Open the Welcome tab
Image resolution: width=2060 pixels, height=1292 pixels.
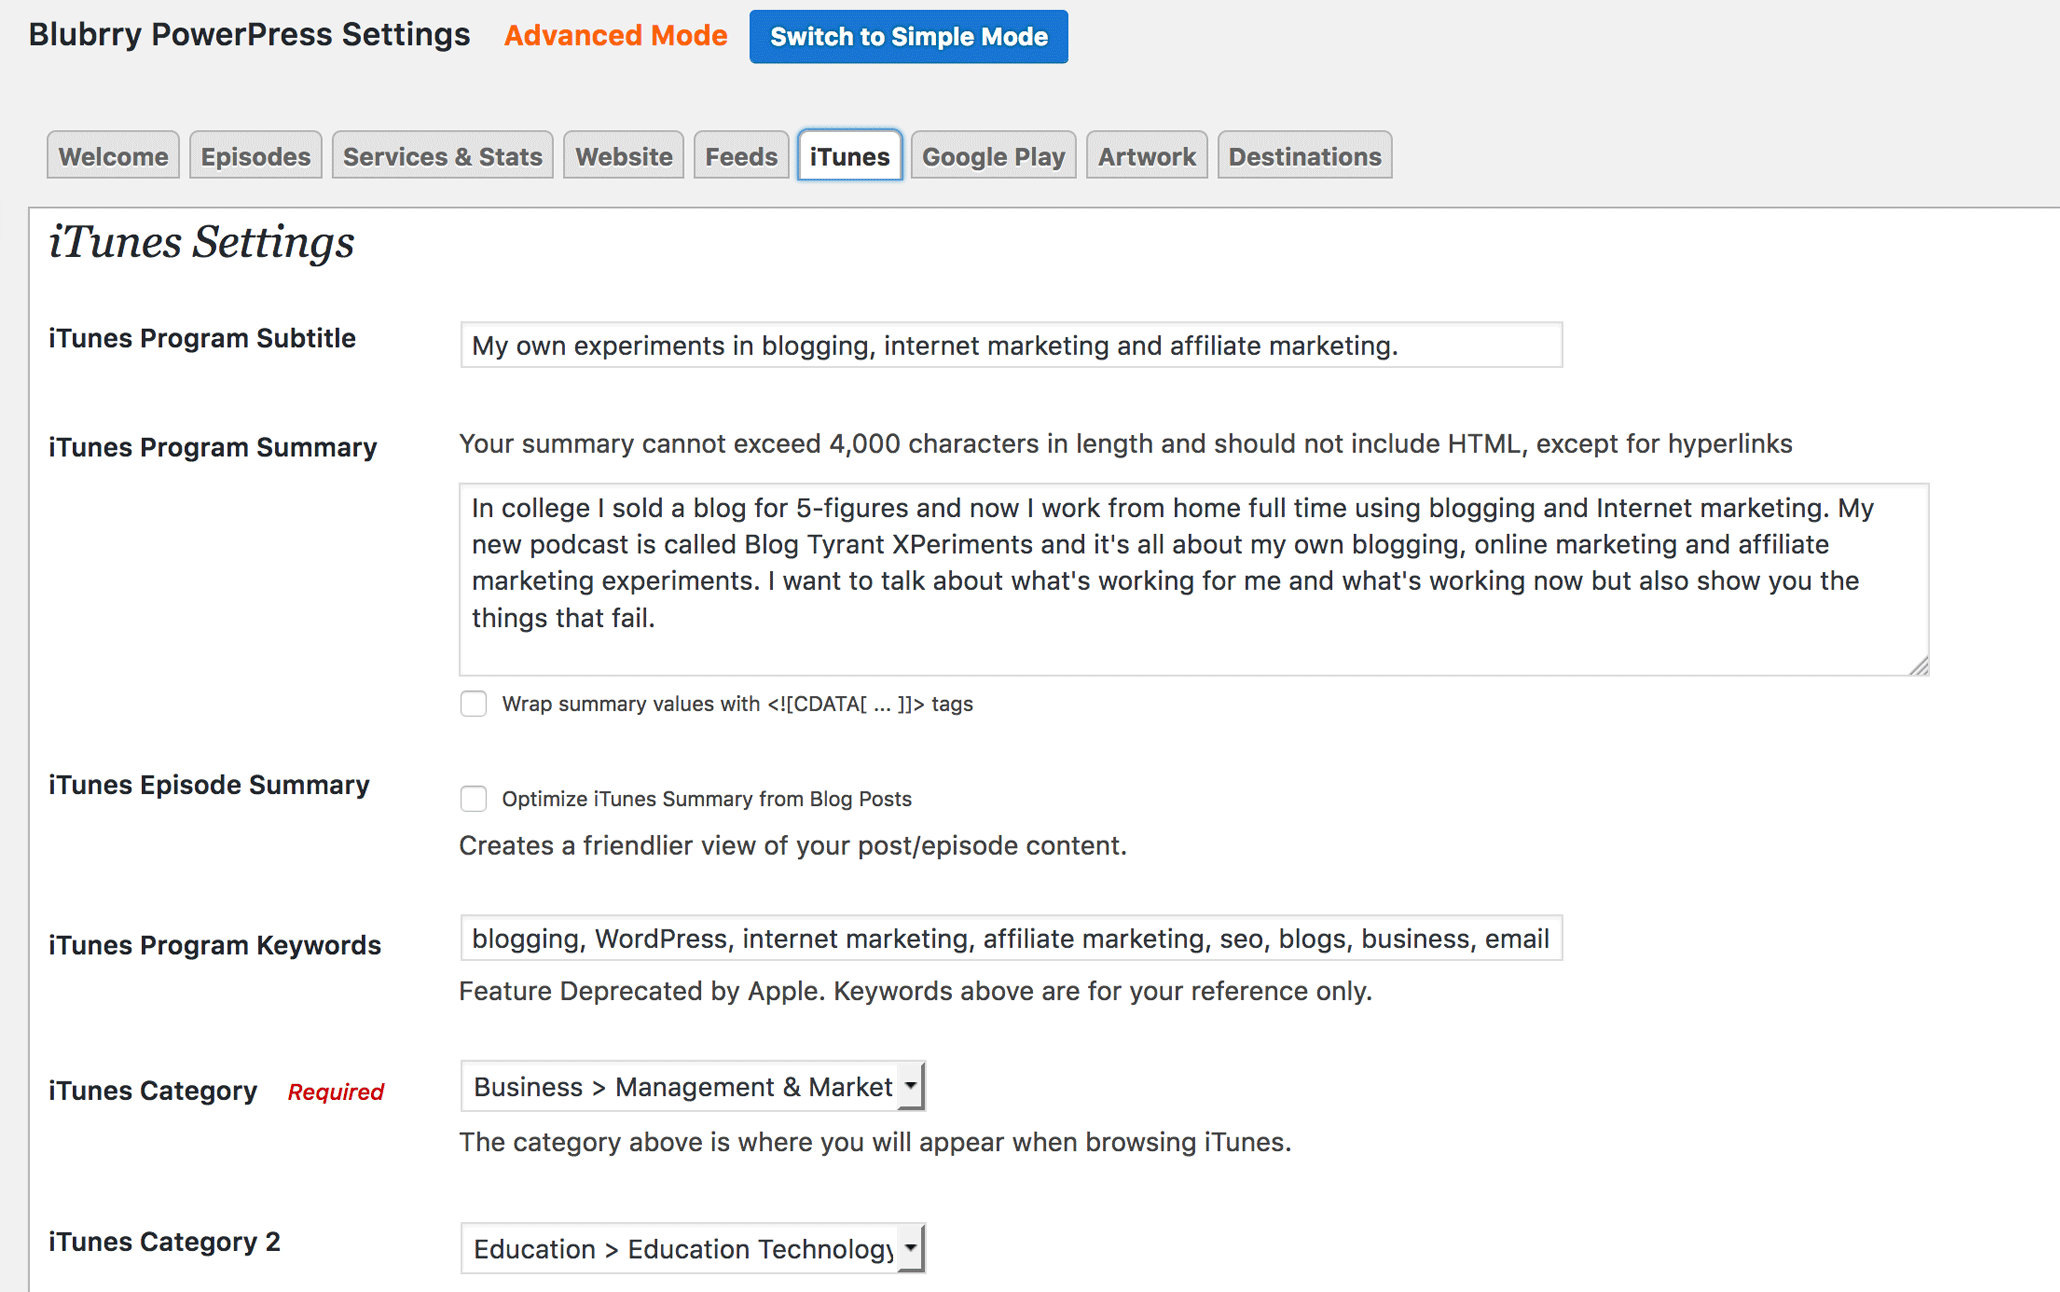(113, 156)
